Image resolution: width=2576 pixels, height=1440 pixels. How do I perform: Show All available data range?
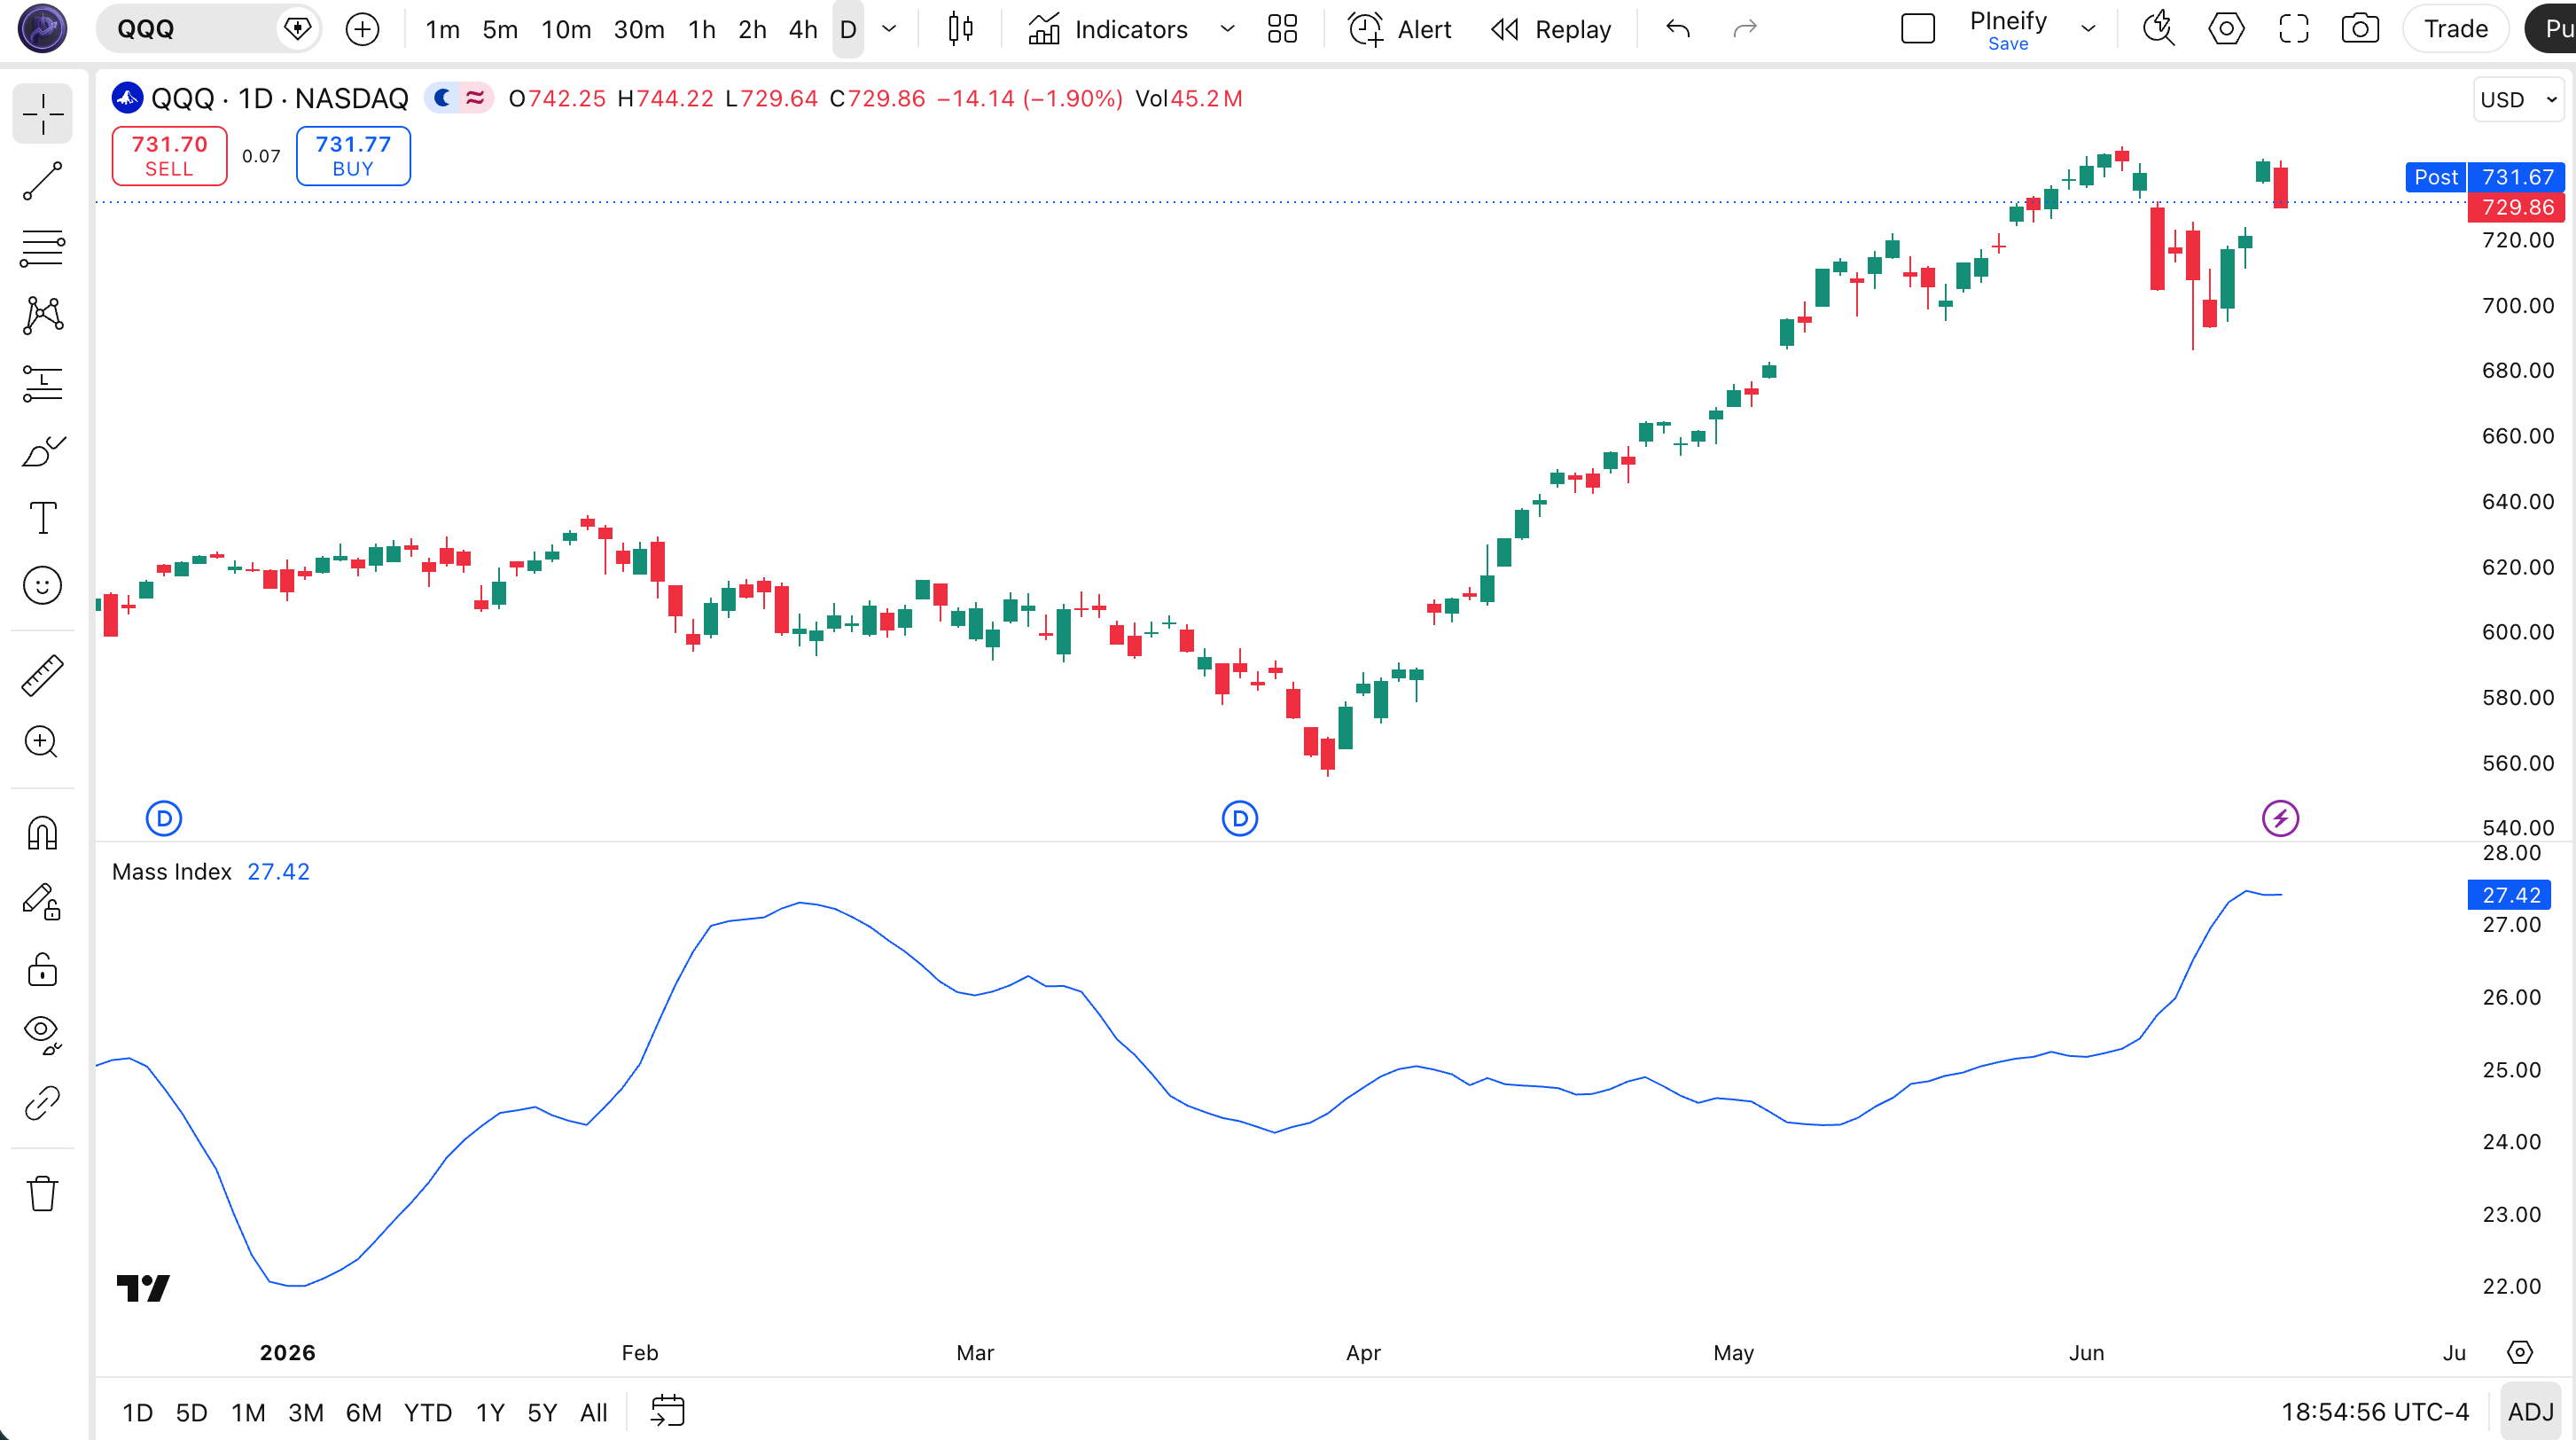[x=594, y=1413]
